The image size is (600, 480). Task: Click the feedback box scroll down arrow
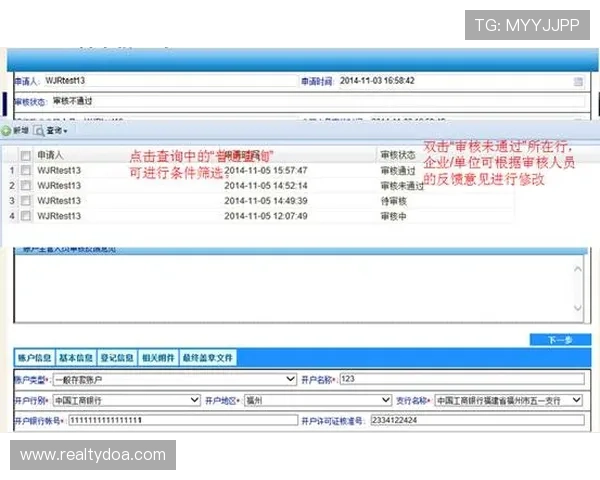[x=578, y=308]
